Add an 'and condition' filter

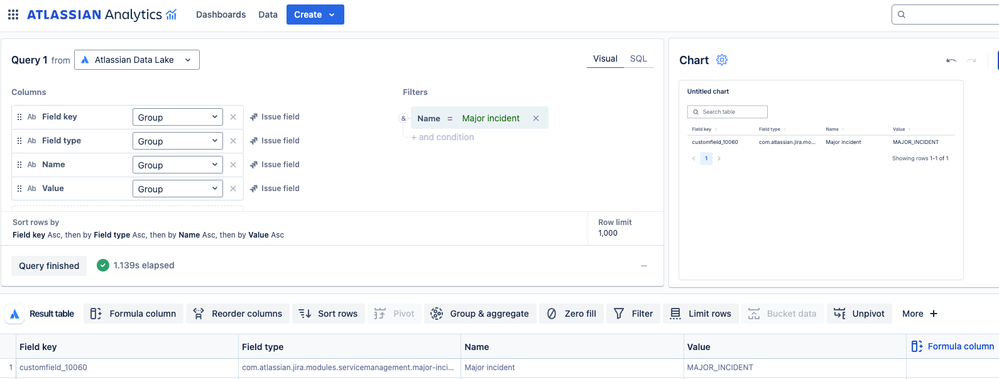(x=442, y=137)
